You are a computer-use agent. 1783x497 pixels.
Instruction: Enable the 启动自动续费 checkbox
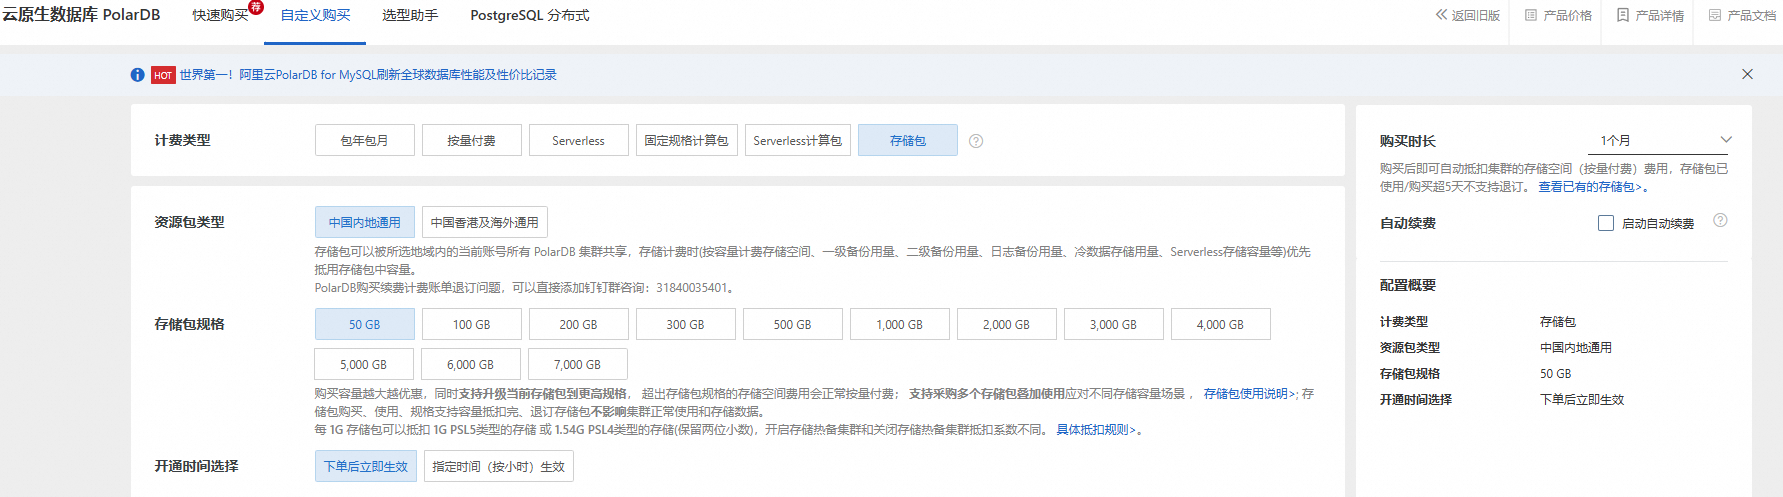pyautogui.click(x=1606, y=223)
